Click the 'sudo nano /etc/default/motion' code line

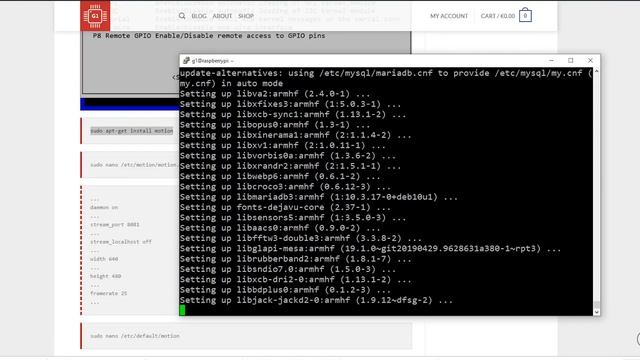pyautogui.click(x=135, y=336)
